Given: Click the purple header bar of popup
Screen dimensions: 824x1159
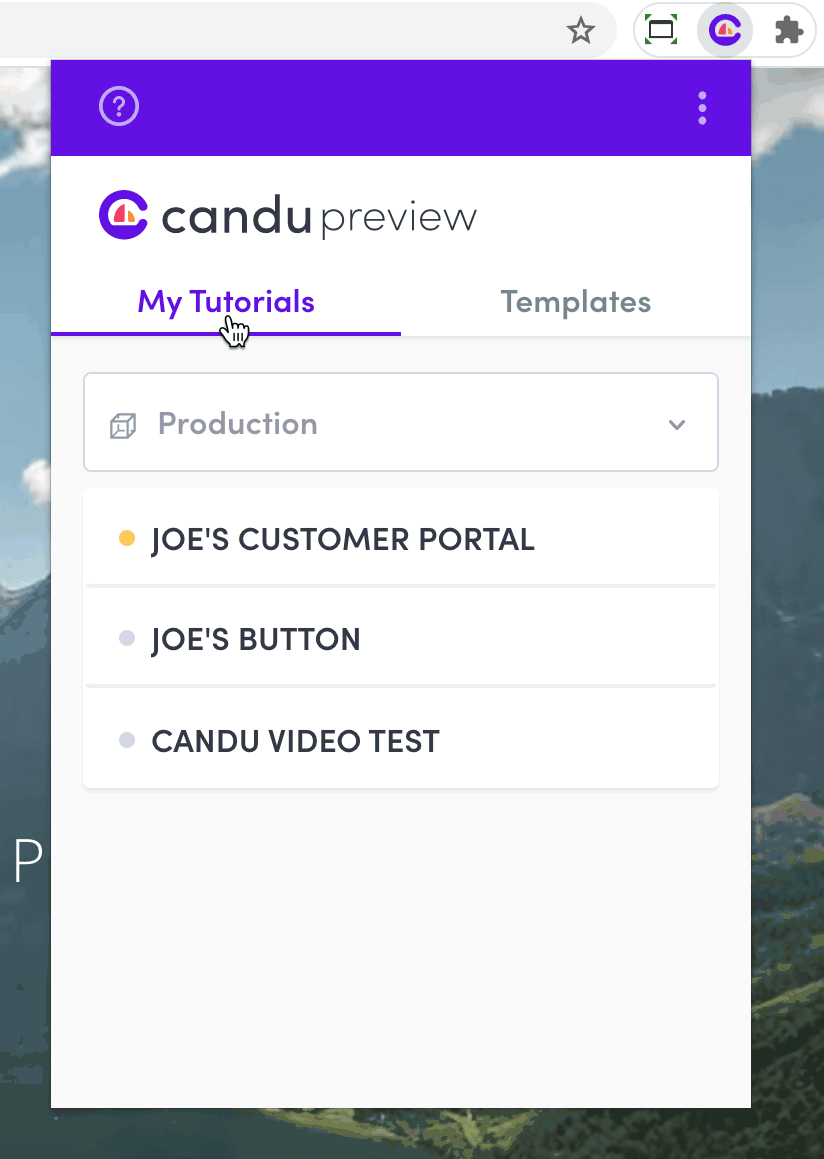Looking at the screenshot, I should 400,108.
